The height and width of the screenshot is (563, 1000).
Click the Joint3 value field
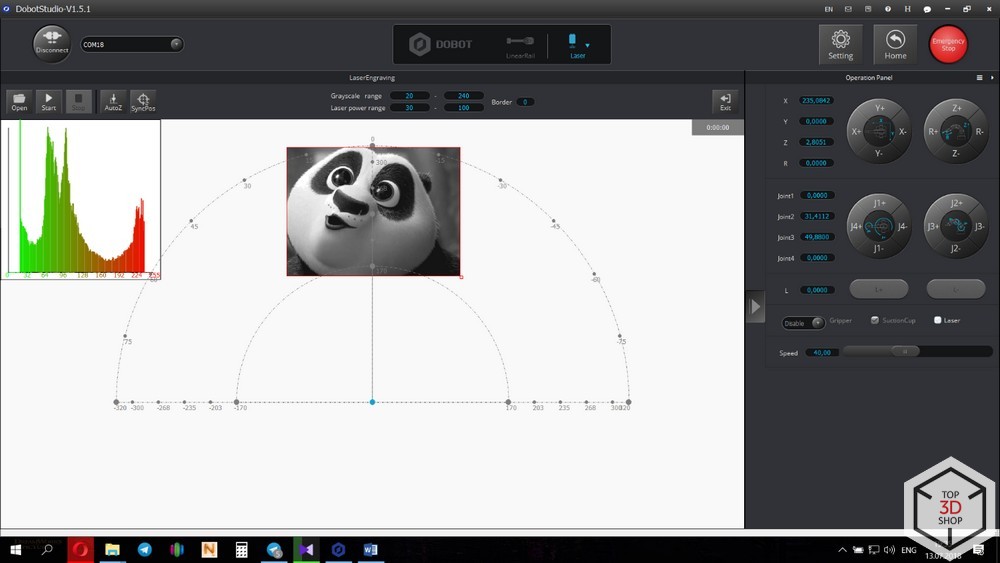pos(817,237)
